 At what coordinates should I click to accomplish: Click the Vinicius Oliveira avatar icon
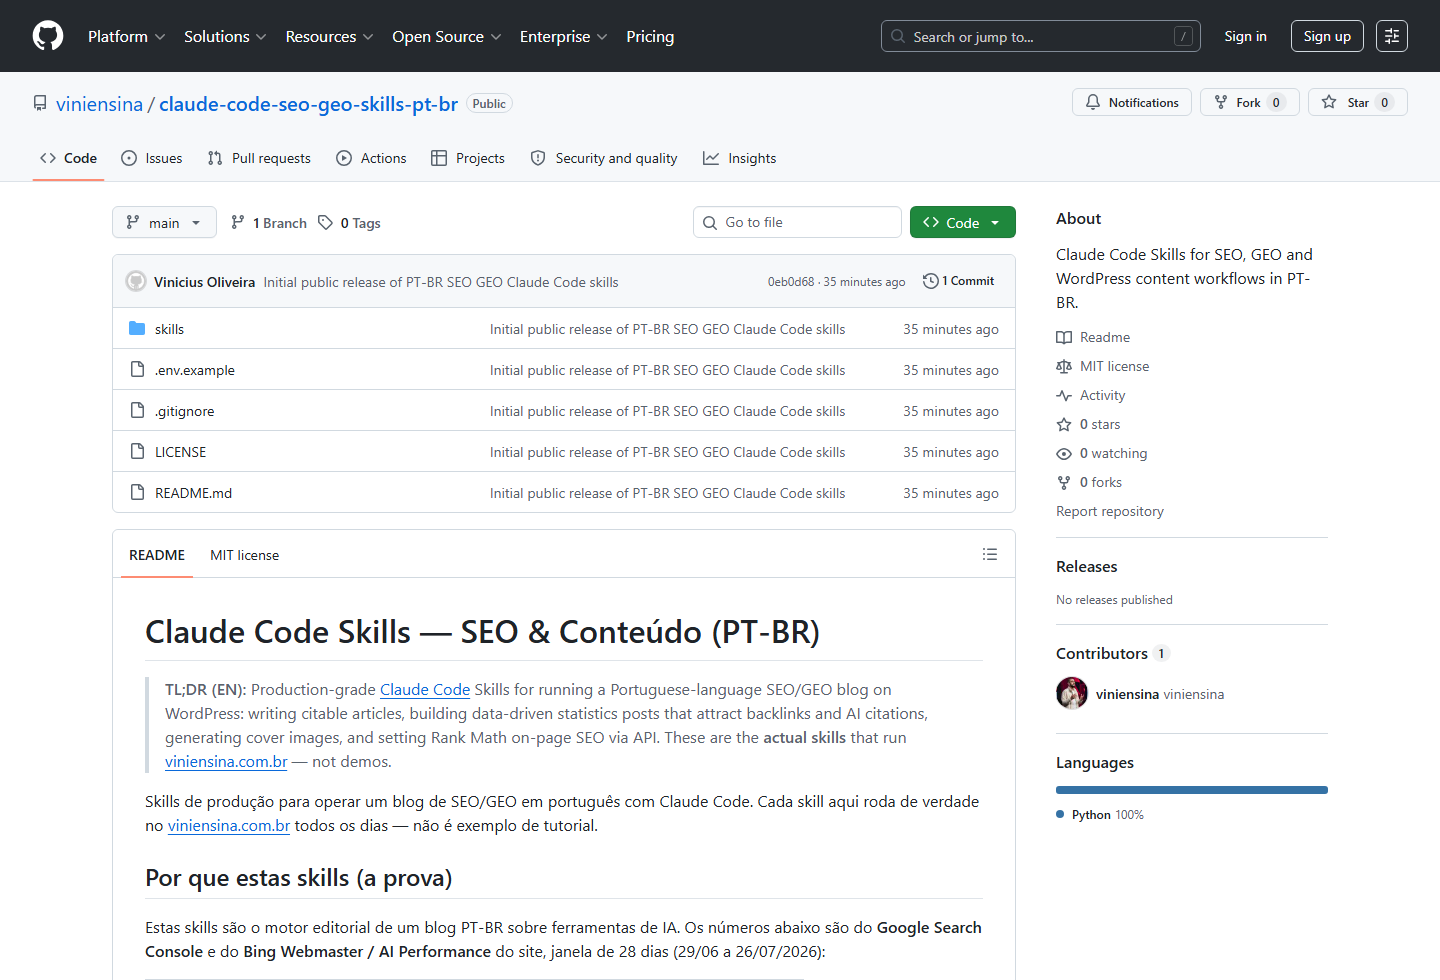click(x=136, y=281)
